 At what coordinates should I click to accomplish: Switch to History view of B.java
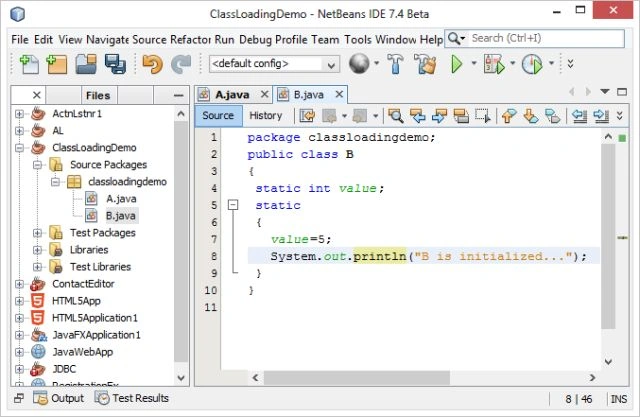point(266,115)
